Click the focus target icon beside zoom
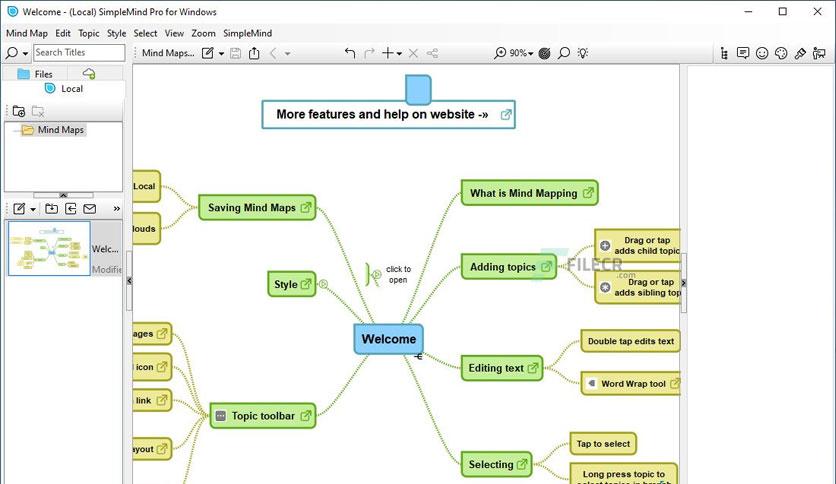 [x=544, y=53]
